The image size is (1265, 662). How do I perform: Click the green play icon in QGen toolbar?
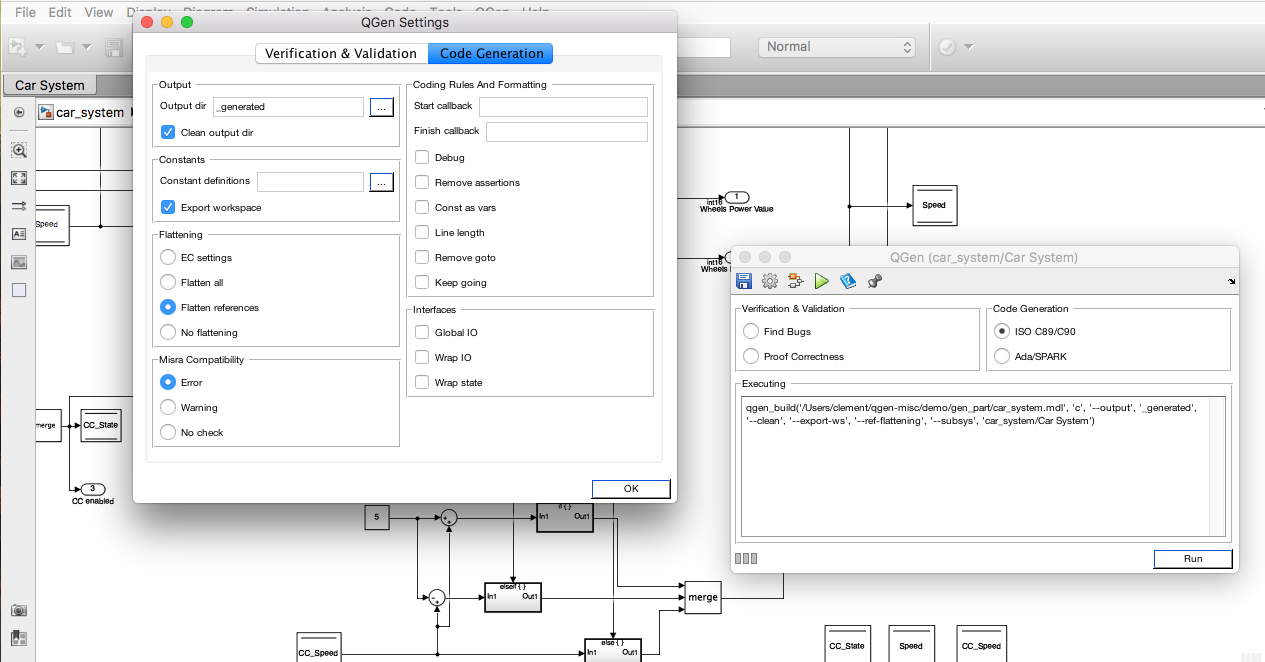822,282
